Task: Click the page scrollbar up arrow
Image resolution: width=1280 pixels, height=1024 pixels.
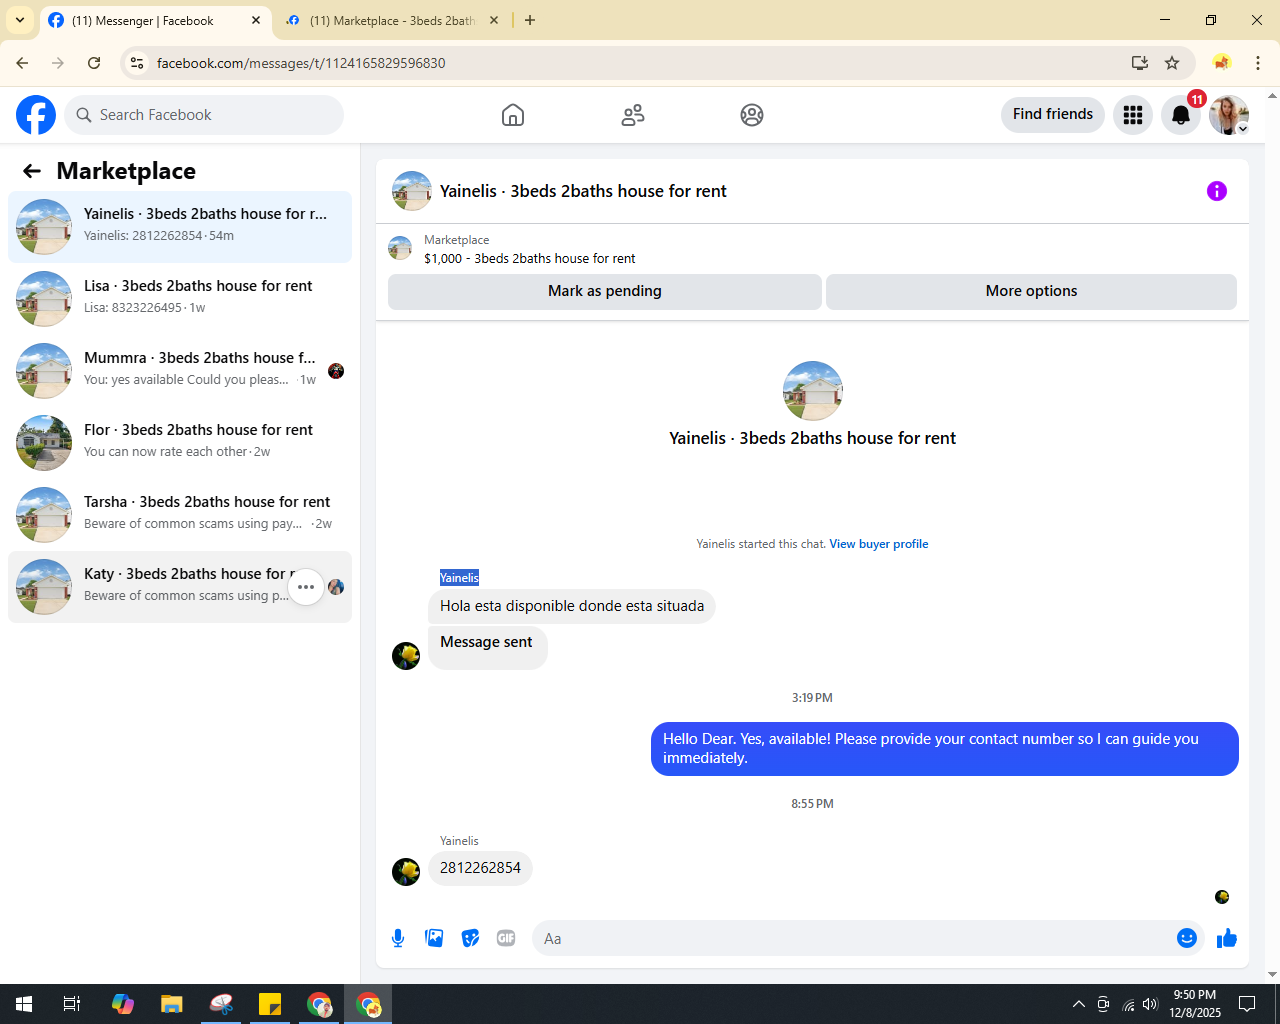Action: pyautogui.click(x=1272, y=96)
